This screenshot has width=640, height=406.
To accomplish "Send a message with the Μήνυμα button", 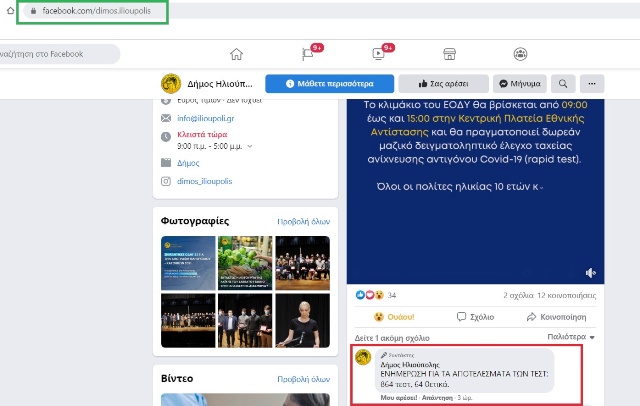I will coord(520,84).
